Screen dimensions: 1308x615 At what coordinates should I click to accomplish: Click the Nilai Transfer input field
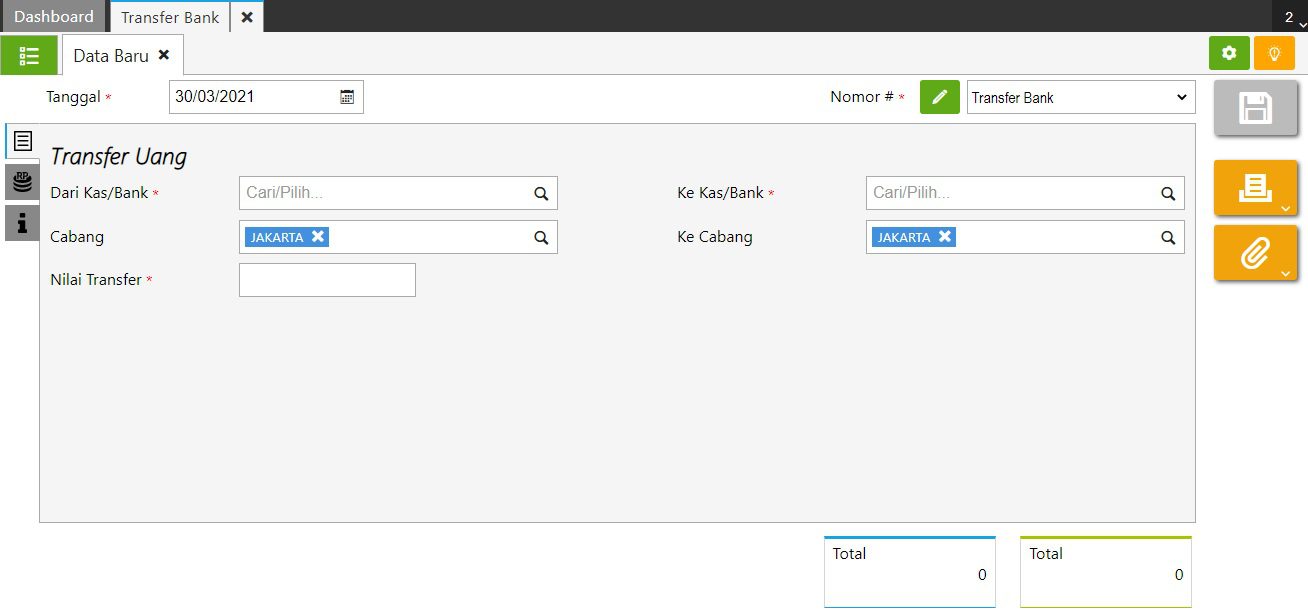(327, 280)
